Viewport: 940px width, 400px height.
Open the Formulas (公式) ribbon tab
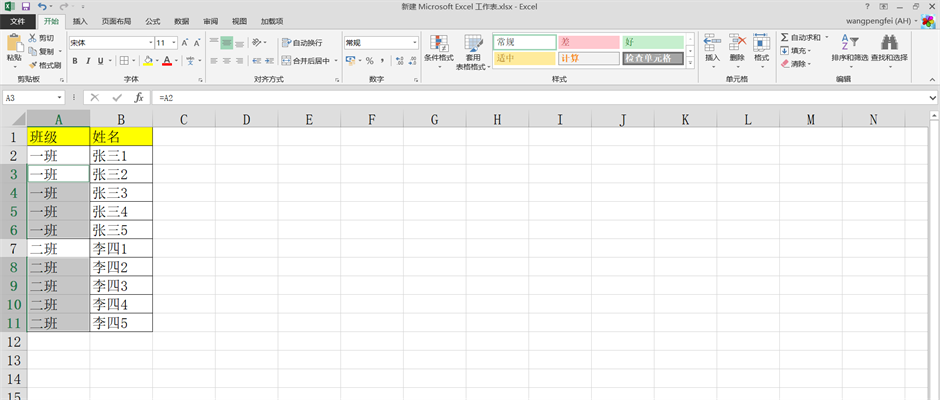pyautogui.click(x=152, y=20)
